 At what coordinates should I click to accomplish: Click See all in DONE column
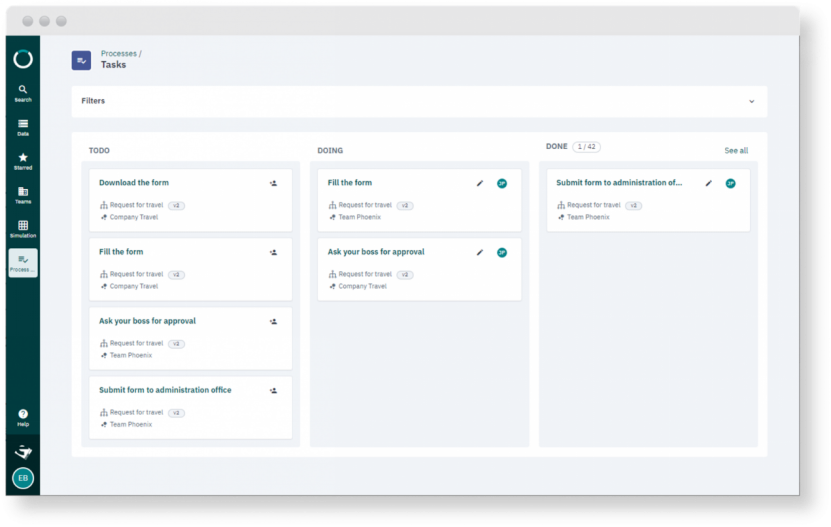tap(736, 151)
